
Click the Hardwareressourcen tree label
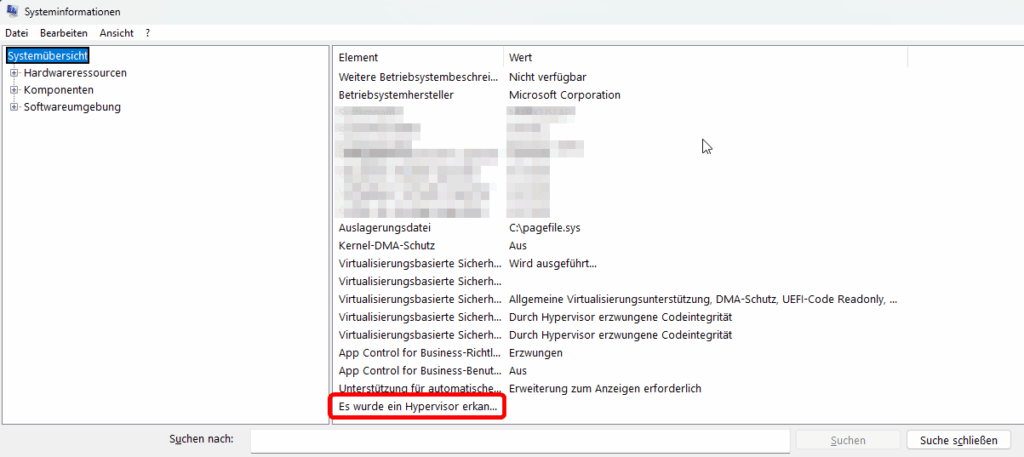pyautogui.click(x=75, y=73)
